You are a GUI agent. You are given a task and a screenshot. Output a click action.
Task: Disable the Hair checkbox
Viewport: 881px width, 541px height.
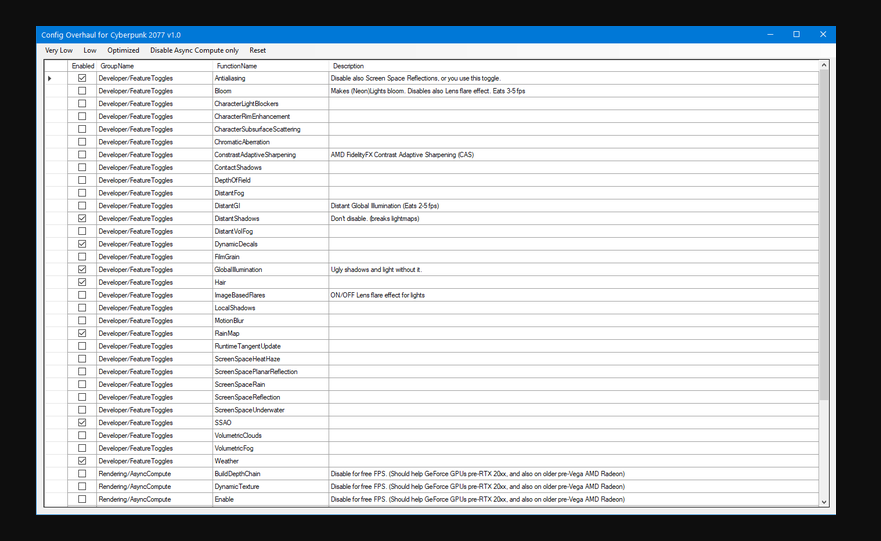click(x=82, y=282)
